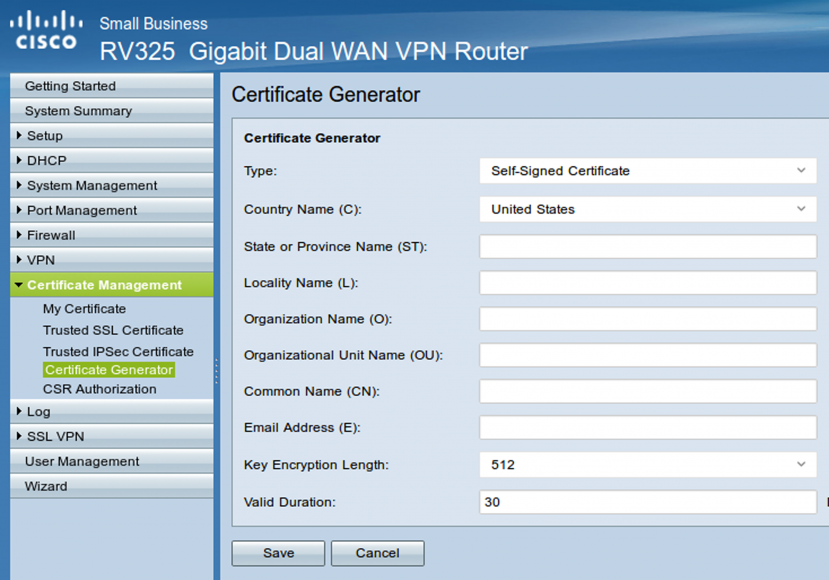This screenshot has width=829, height=580.
Task: Expand the Firewall menu arrow
Action: (19, 235)
